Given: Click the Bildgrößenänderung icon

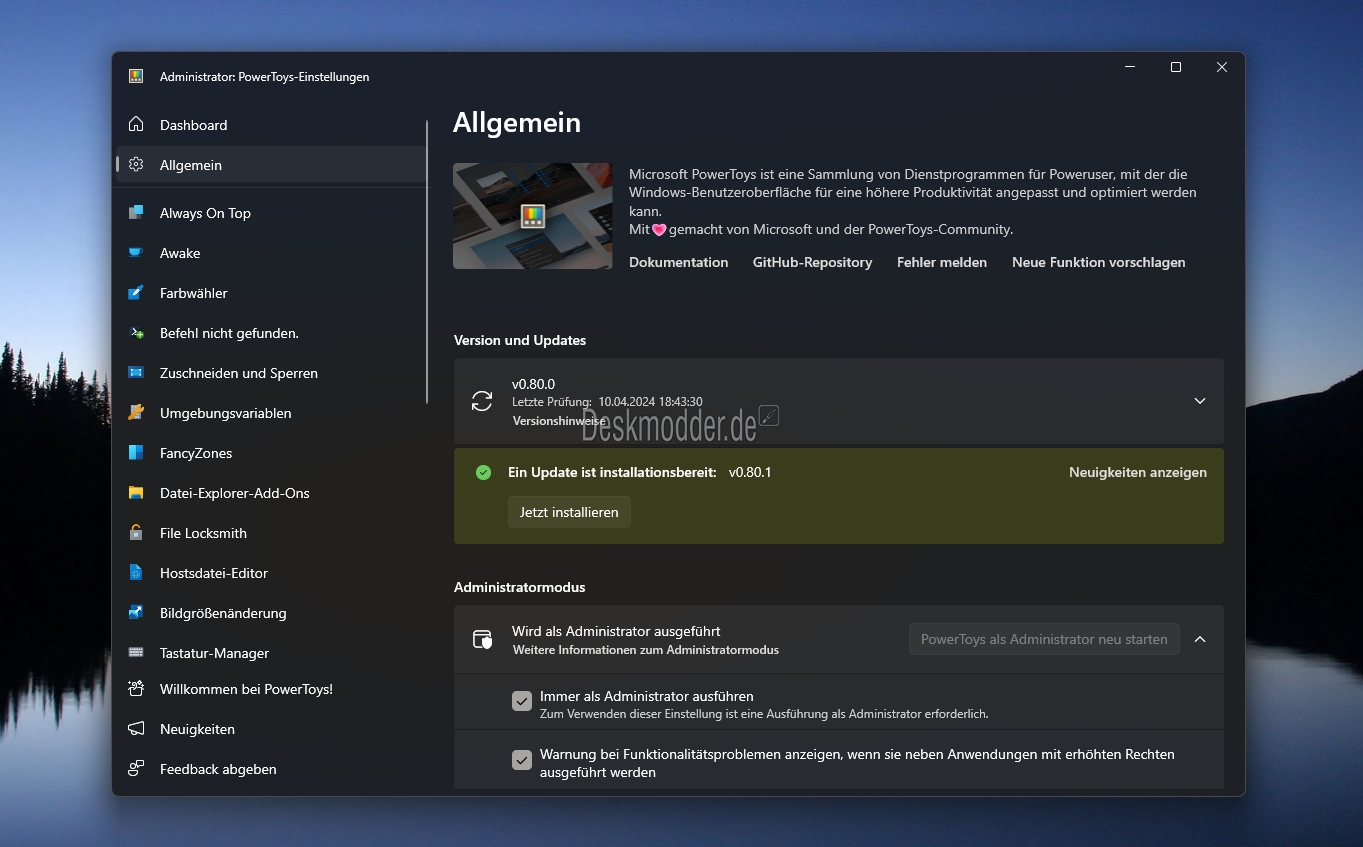Looking at the screenshot, I should click(x=136, y=612).
